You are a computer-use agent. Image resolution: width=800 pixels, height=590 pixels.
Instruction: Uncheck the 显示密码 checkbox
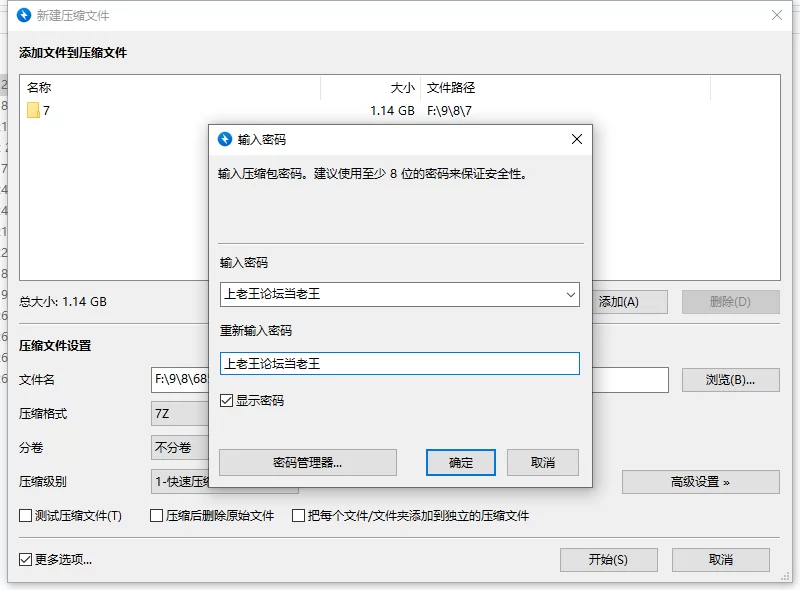click(227, 400)
